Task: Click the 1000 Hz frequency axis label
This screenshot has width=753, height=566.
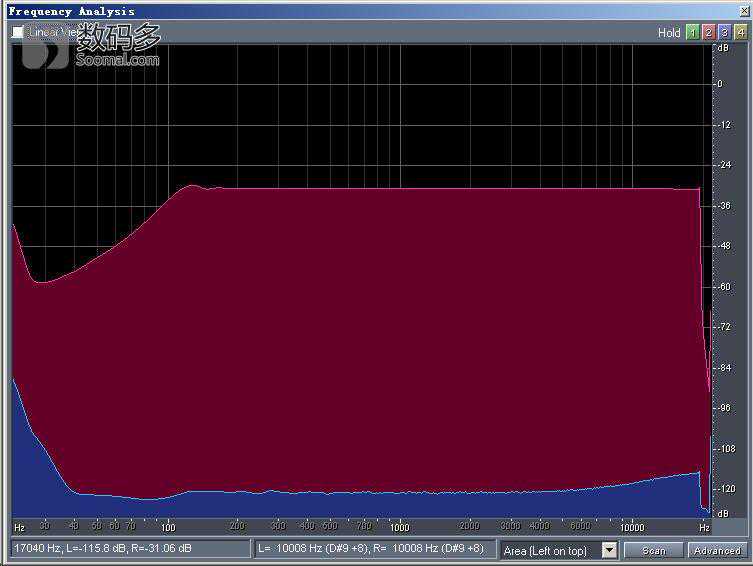Action: pos(399,526)
